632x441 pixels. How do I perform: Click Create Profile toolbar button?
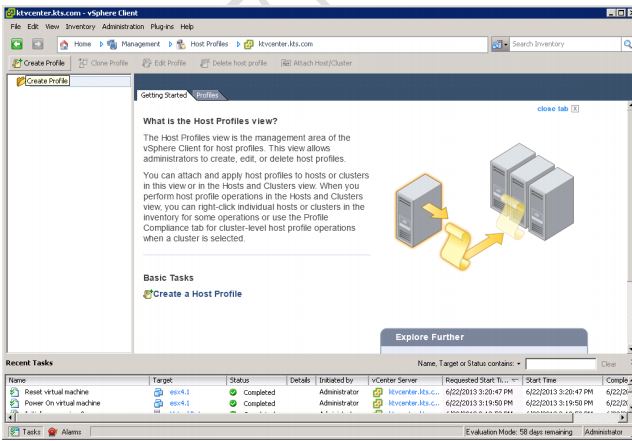pos(40,63)
